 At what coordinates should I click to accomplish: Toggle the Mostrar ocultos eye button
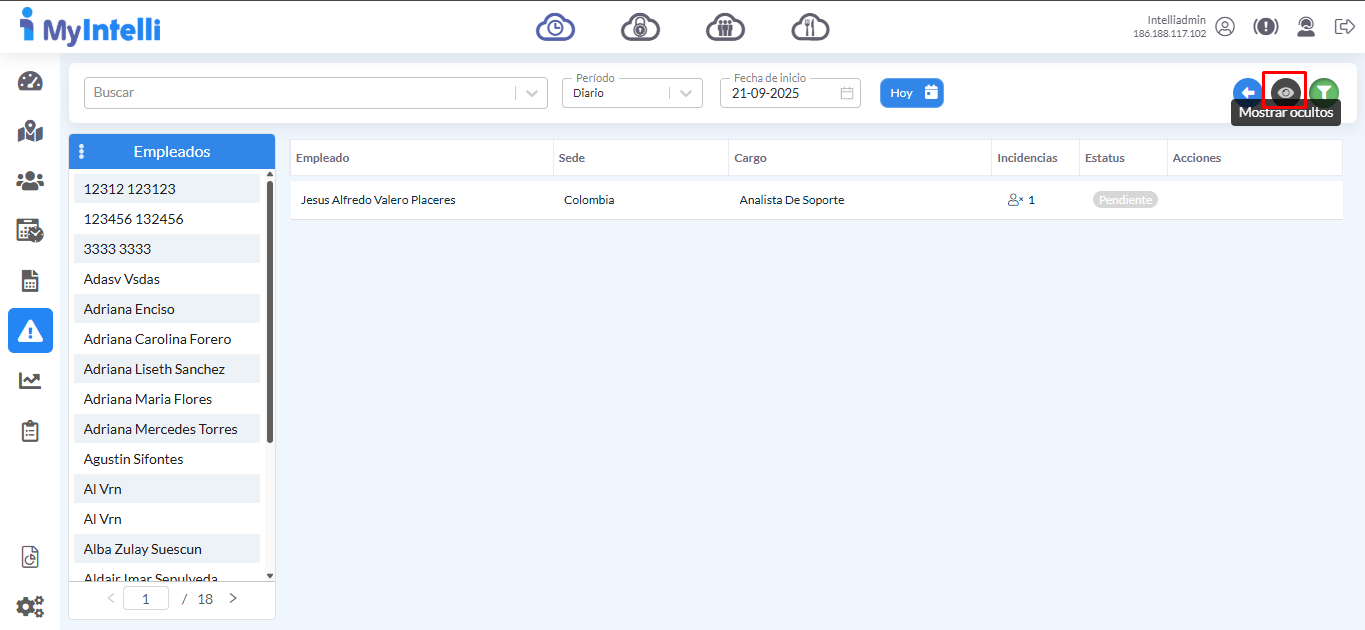(1285, 92)
